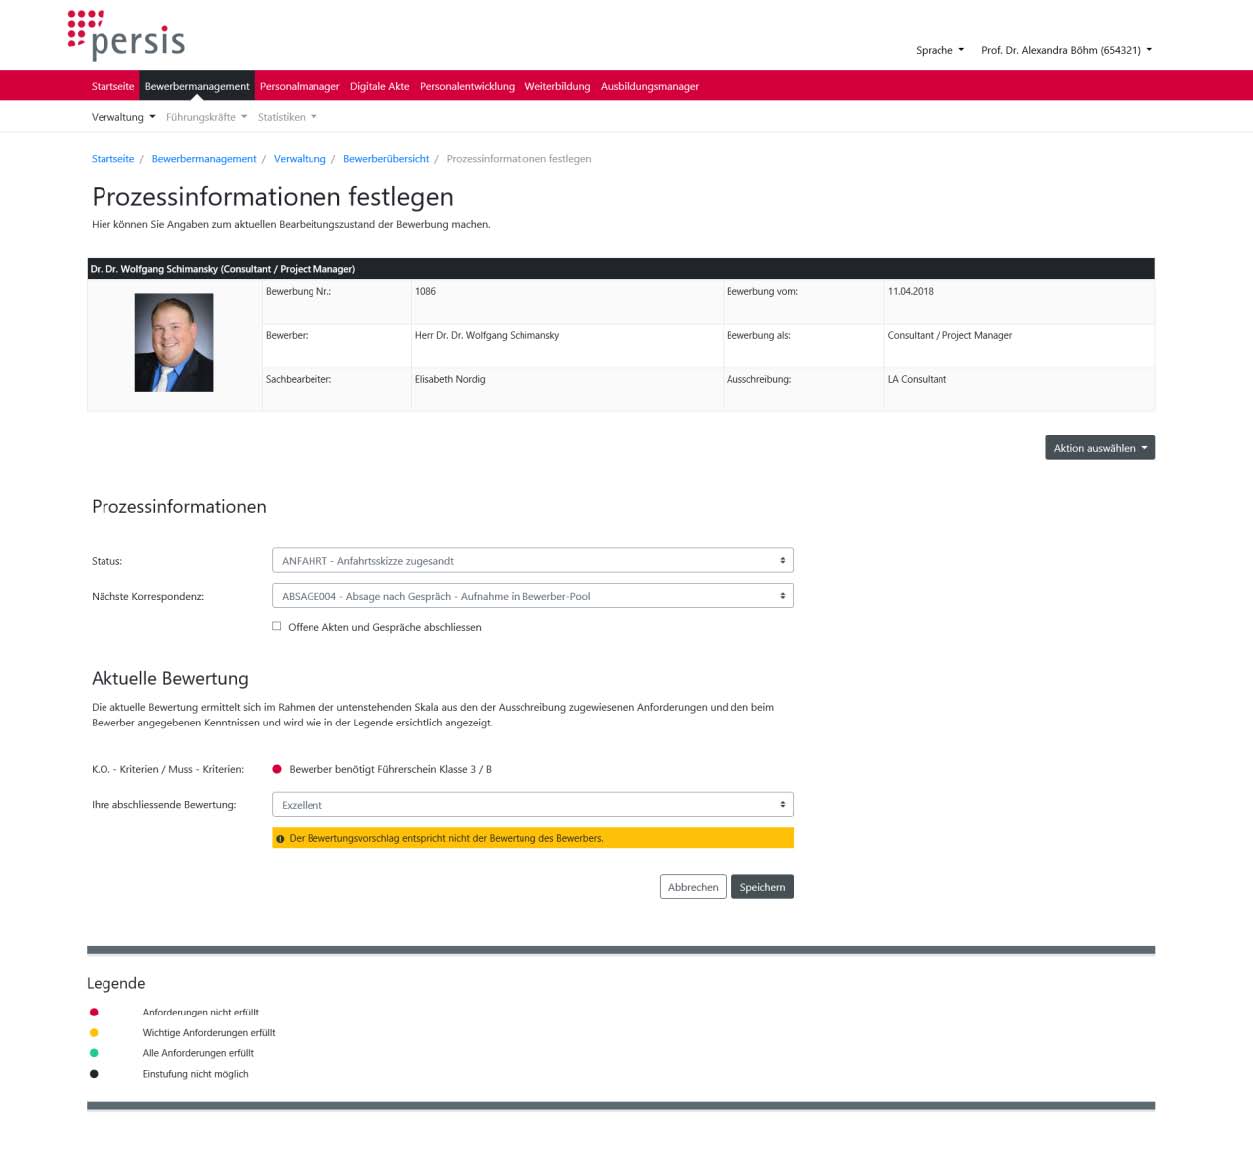The width and height of the screenshot is (1253, 1160).
Task: Click the green legend dot for all requirements
Action: (94, 1053)
